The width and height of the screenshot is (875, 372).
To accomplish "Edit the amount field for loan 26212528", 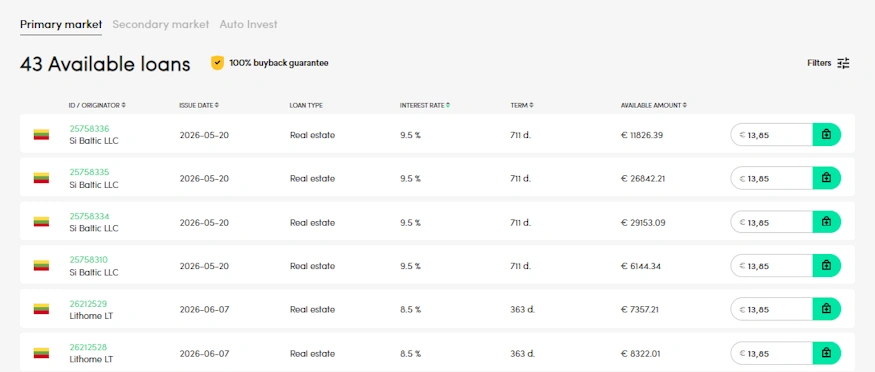I will pos(772,353).
